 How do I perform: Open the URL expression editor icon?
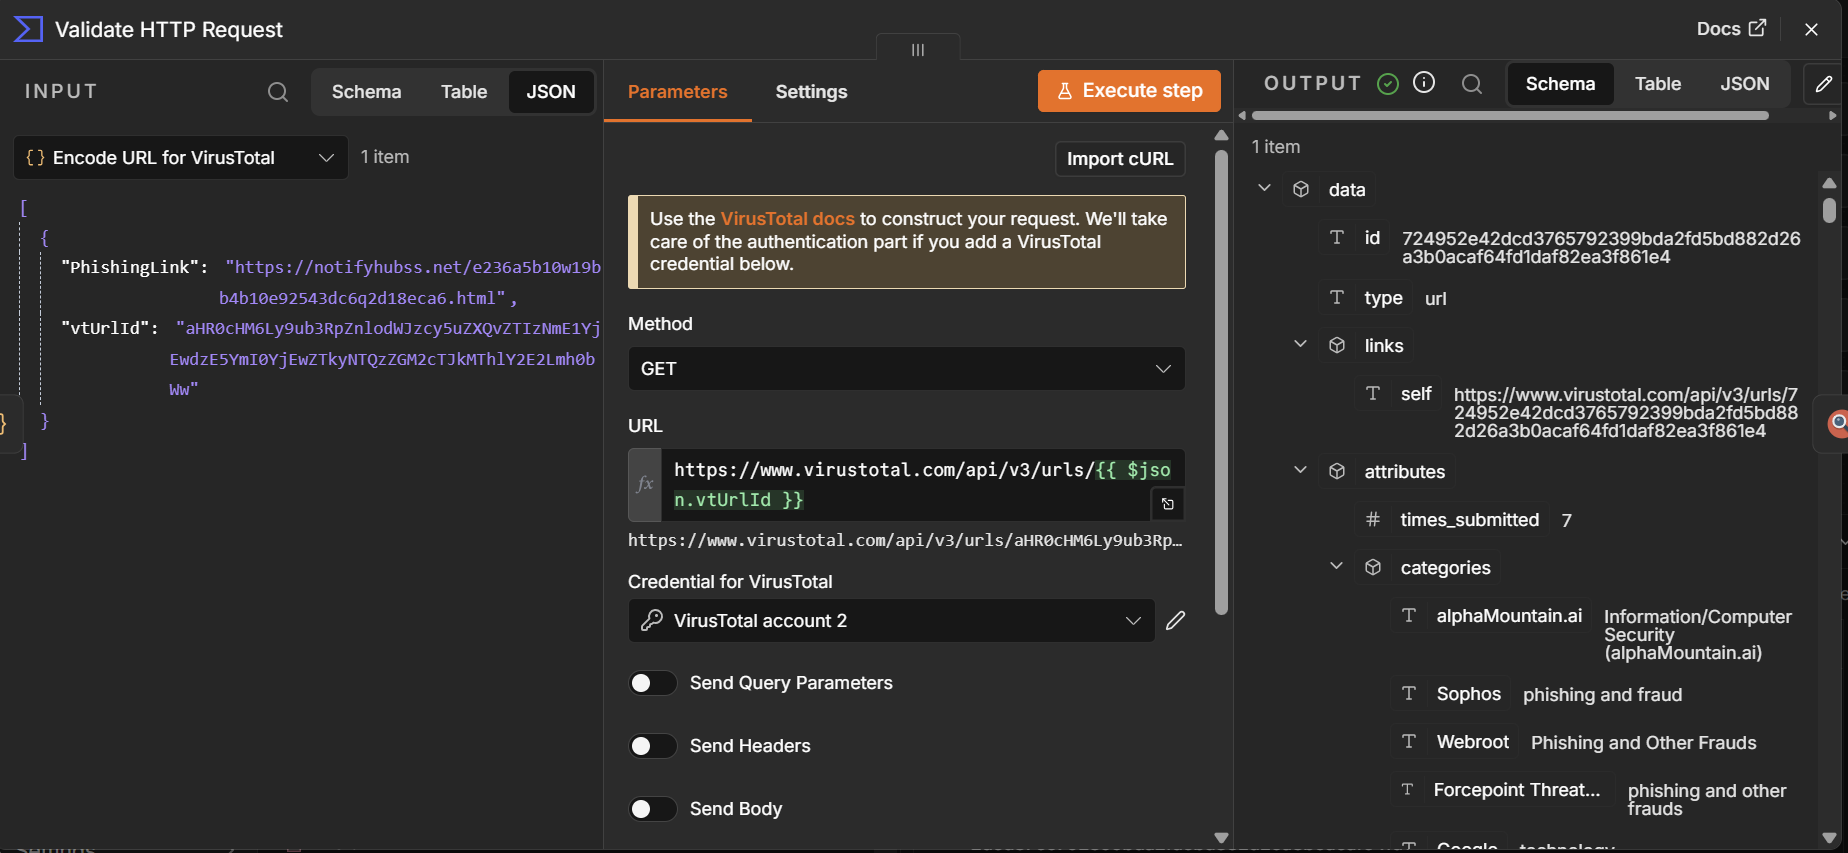pos(1168,504)
